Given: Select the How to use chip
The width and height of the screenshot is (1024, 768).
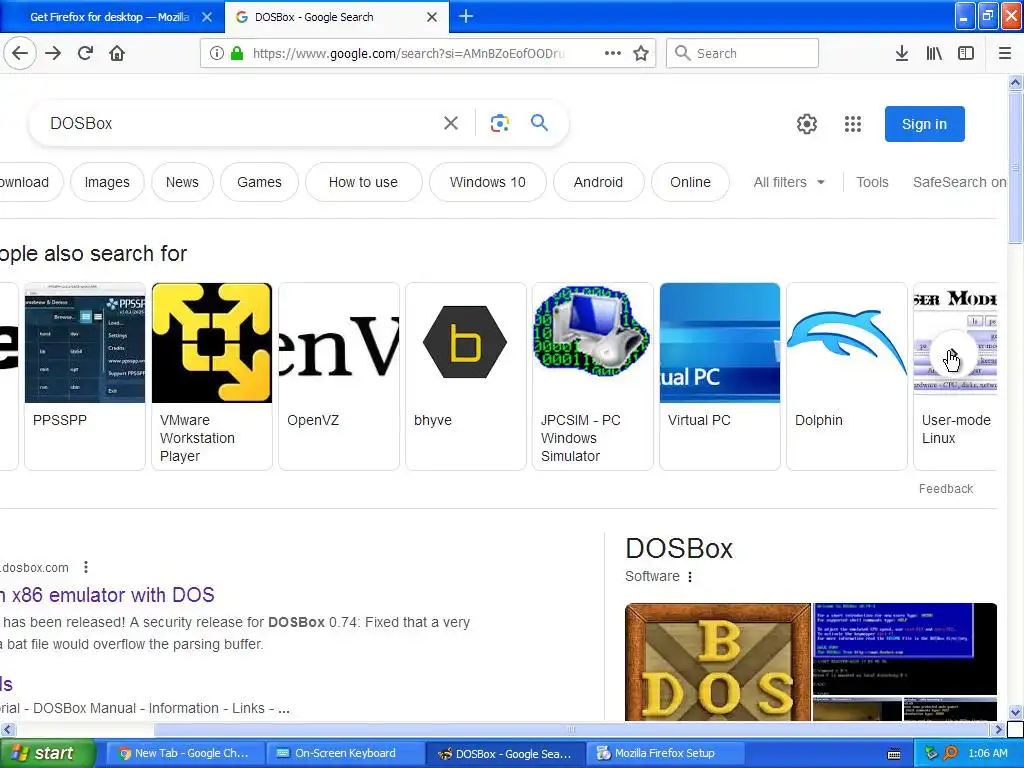Looking at the screenshot, I should (363, 182).
